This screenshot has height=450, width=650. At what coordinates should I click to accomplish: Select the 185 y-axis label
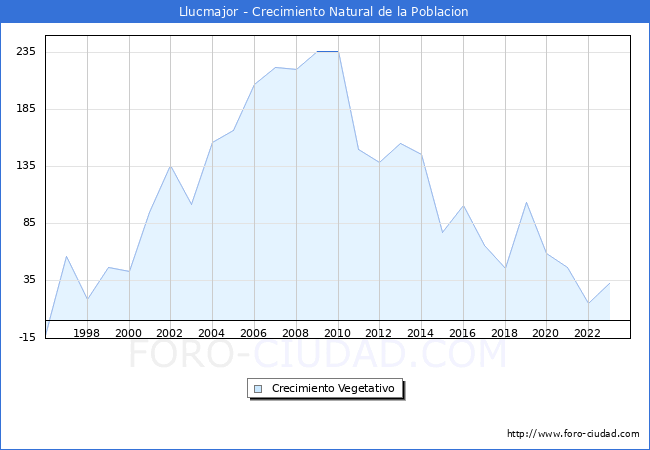(x=26, y=108)
